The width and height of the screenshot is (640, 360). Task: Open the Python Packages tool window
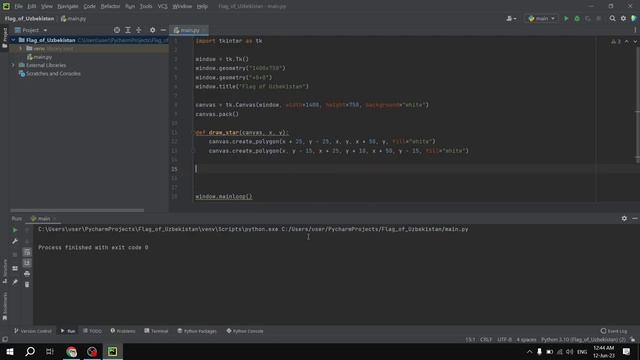197,331
